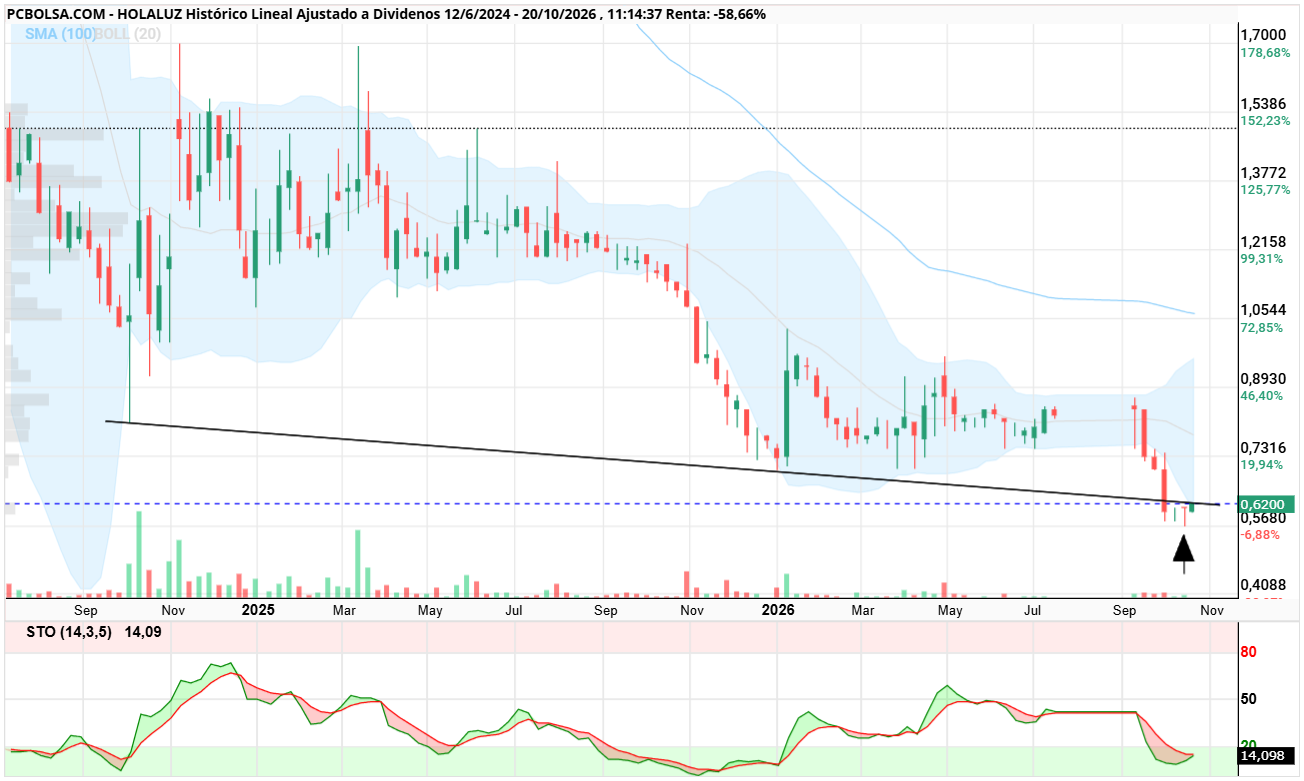Select the 1,3772 price level
The image size is (1304, 781).
[x=1263, y=173]
